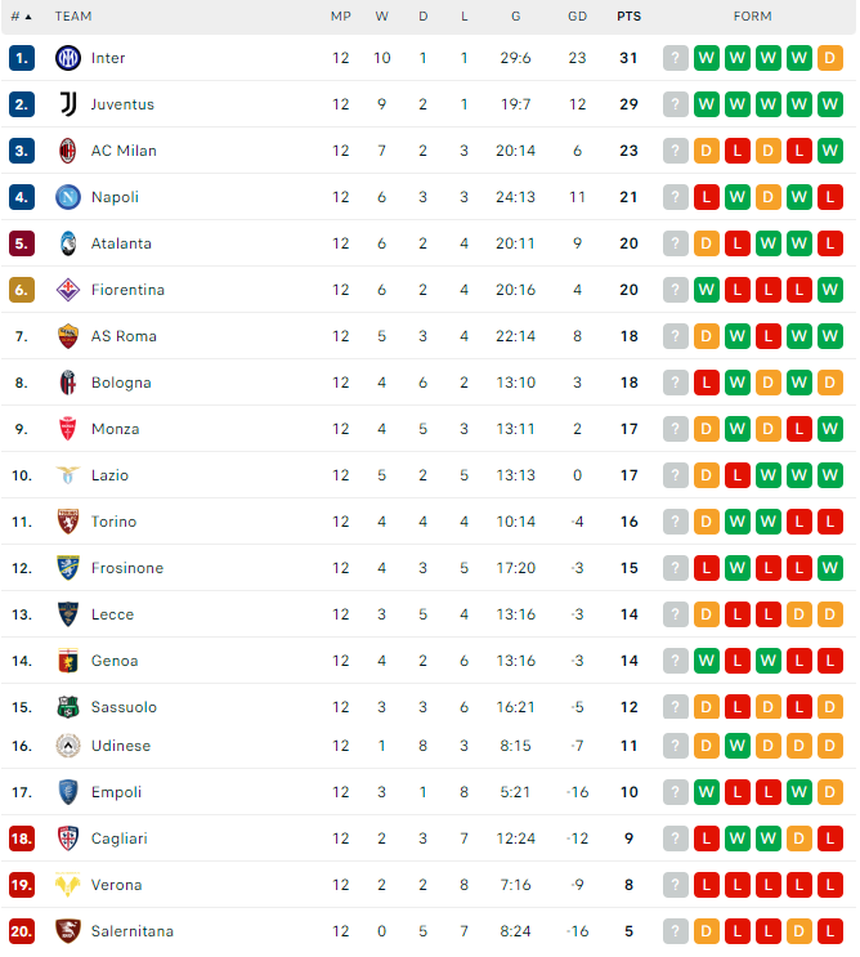Click the FORM column header

tap(752, 16)
